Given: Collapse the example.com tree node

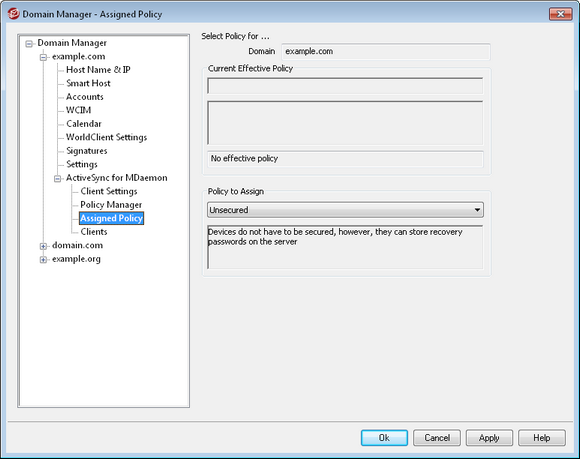Looking at the screenshot, I should (43, 57).
